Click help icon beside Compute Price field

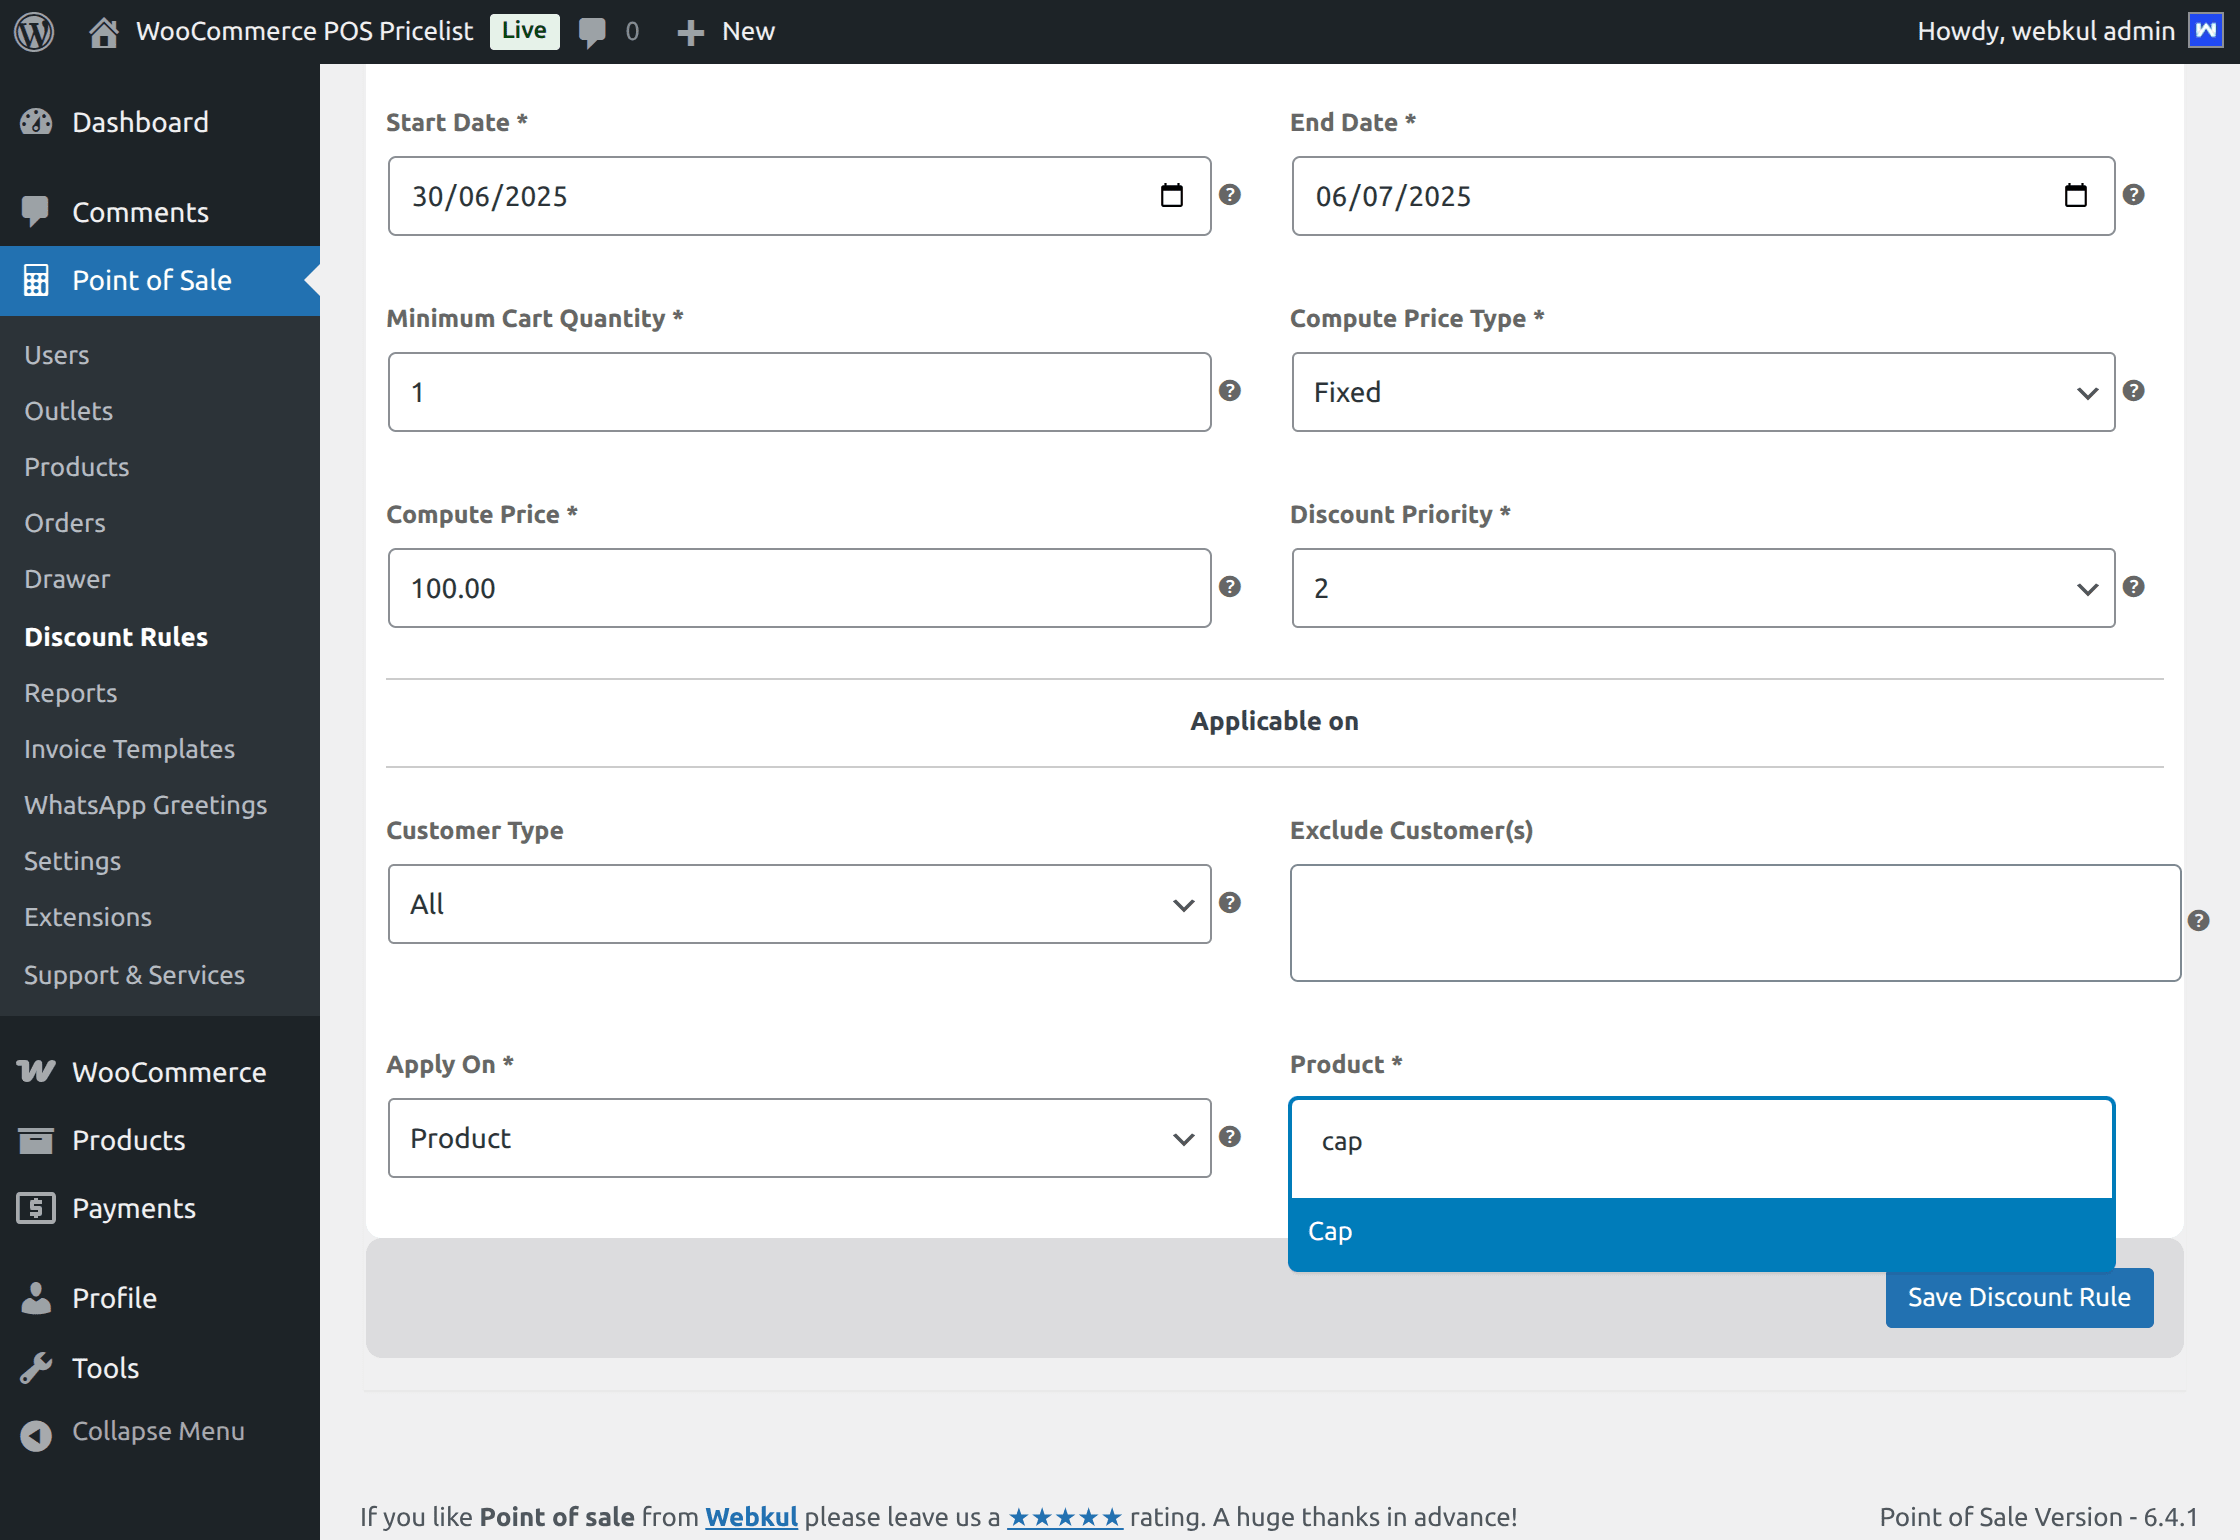(1230, 587)
